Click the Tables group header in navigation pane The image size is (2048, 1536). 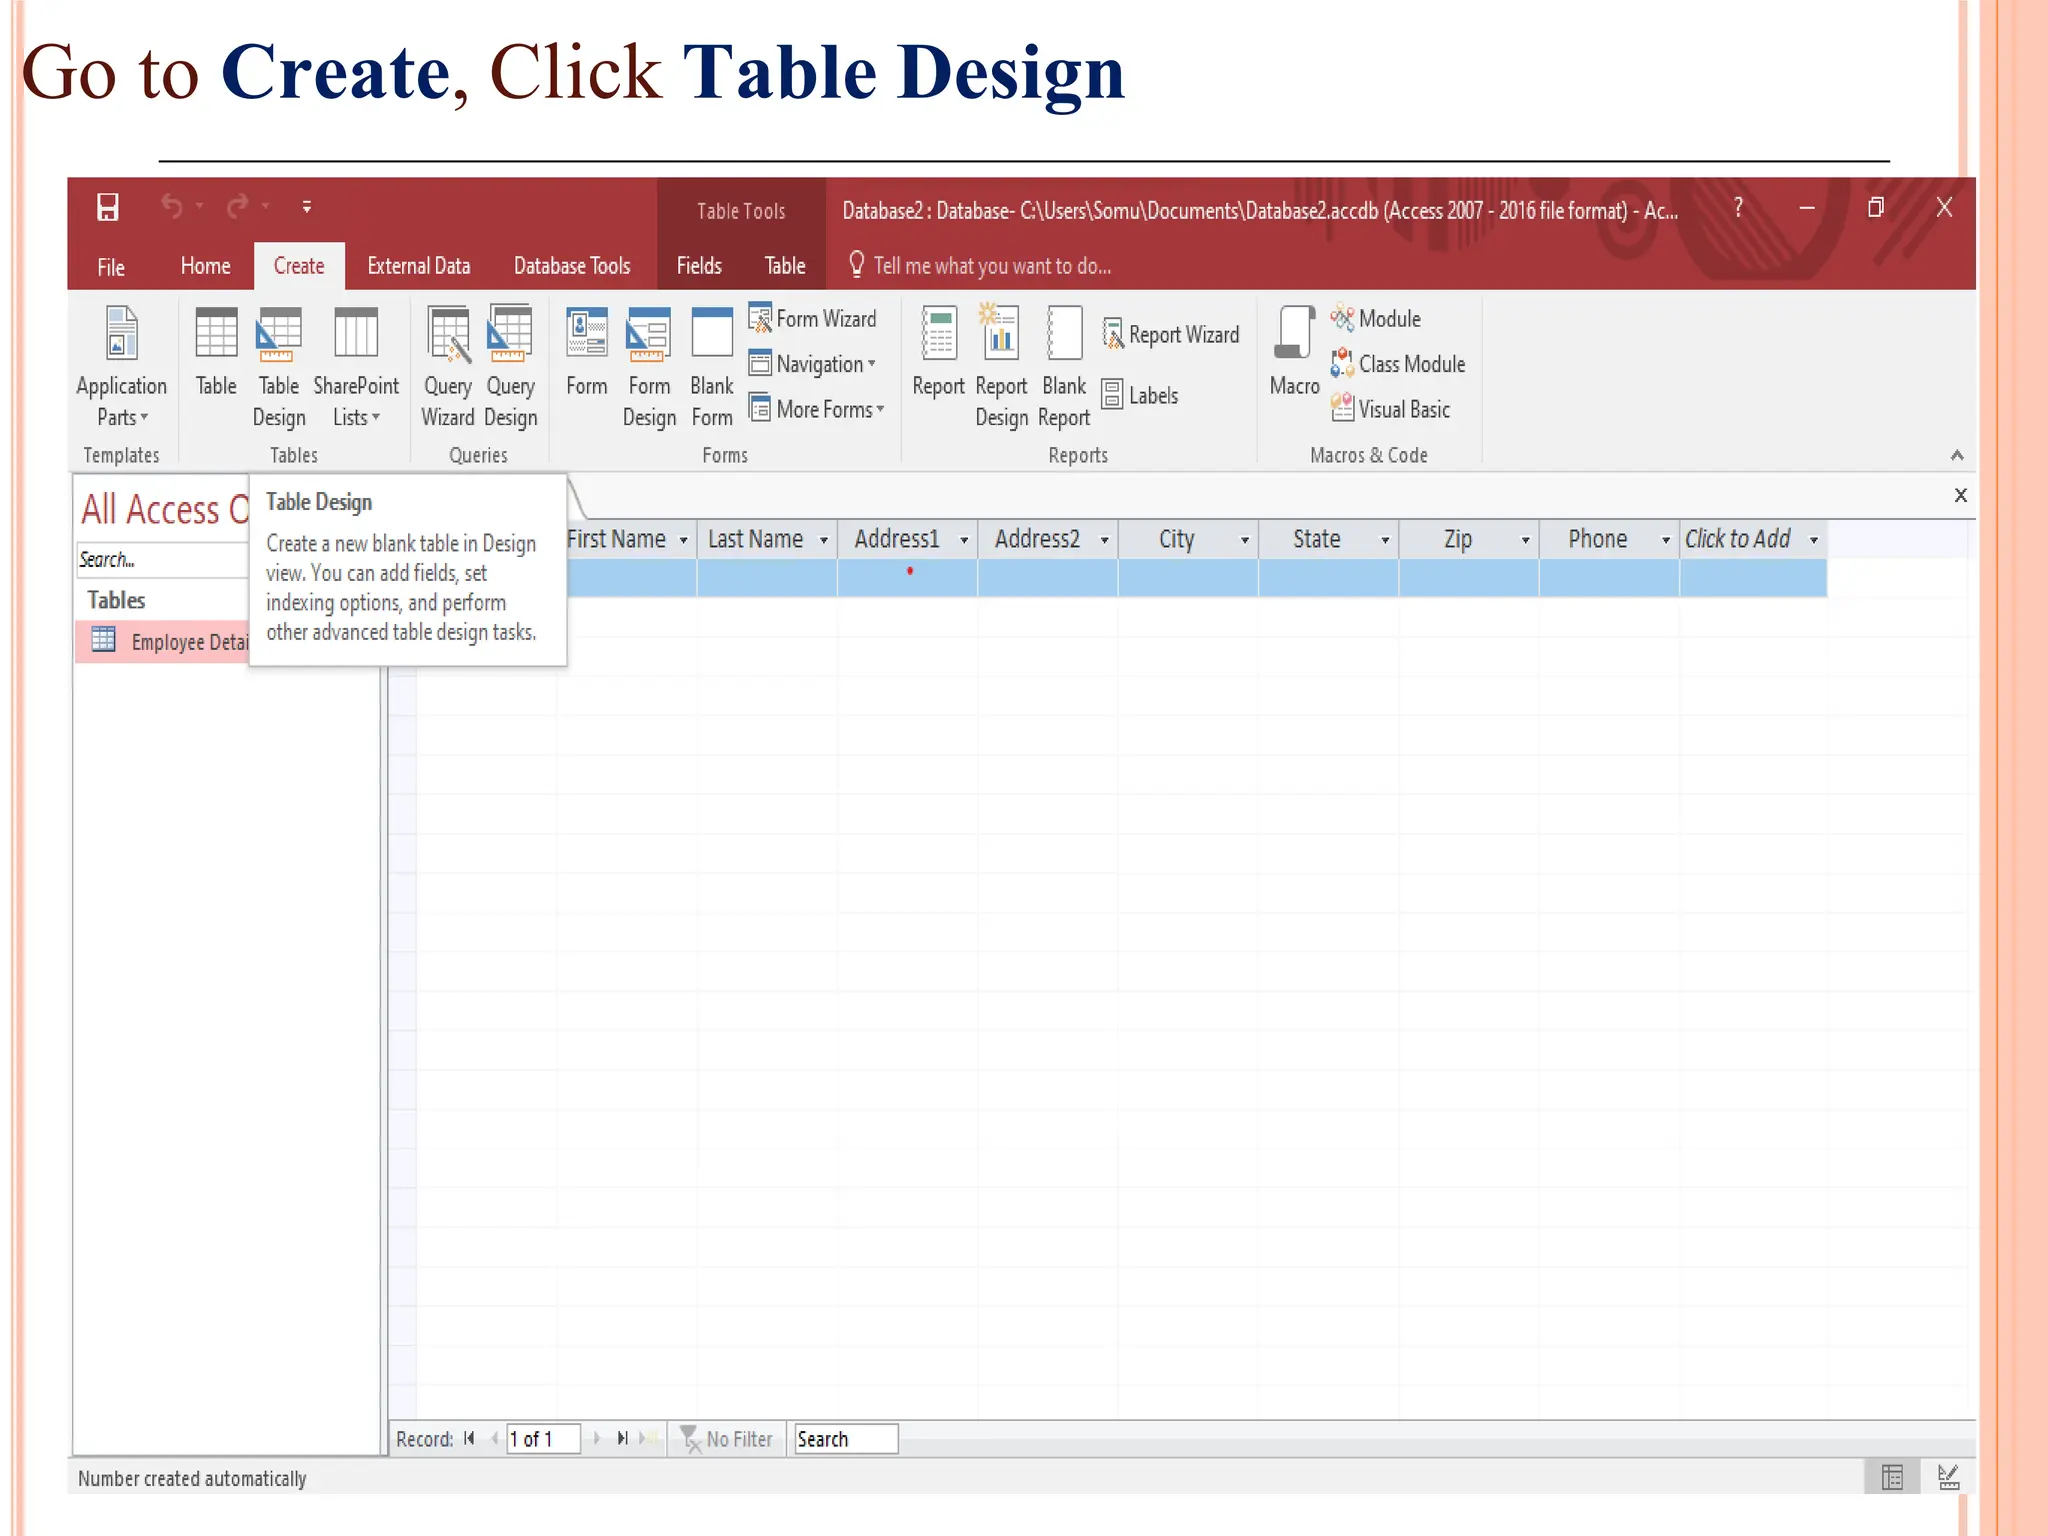pyautogui.click(x=116, y=600)
